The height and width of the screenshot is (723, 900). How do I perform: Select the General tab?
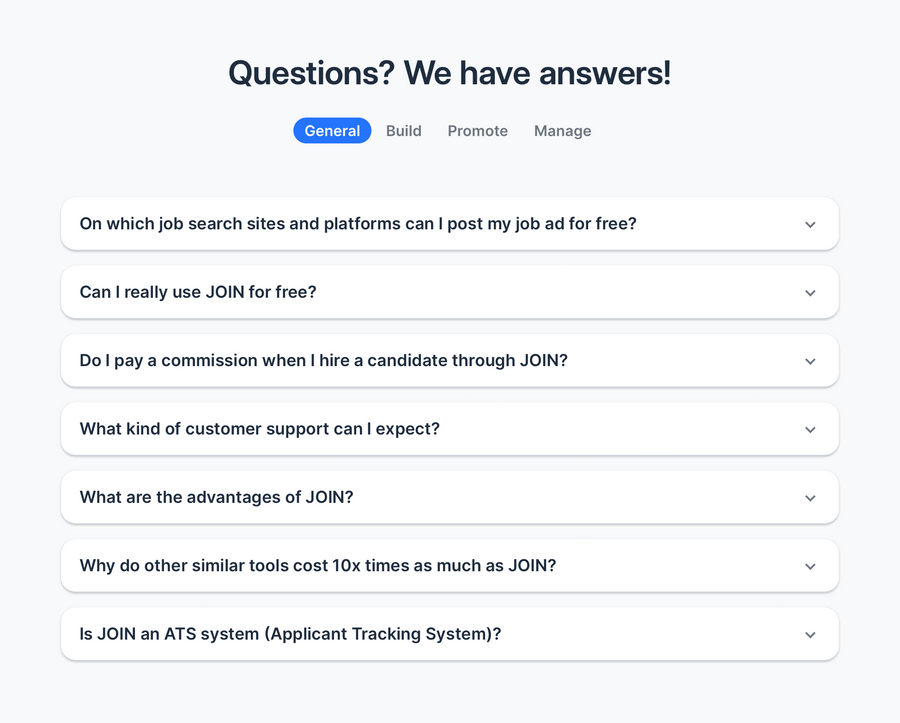(332, 130)
